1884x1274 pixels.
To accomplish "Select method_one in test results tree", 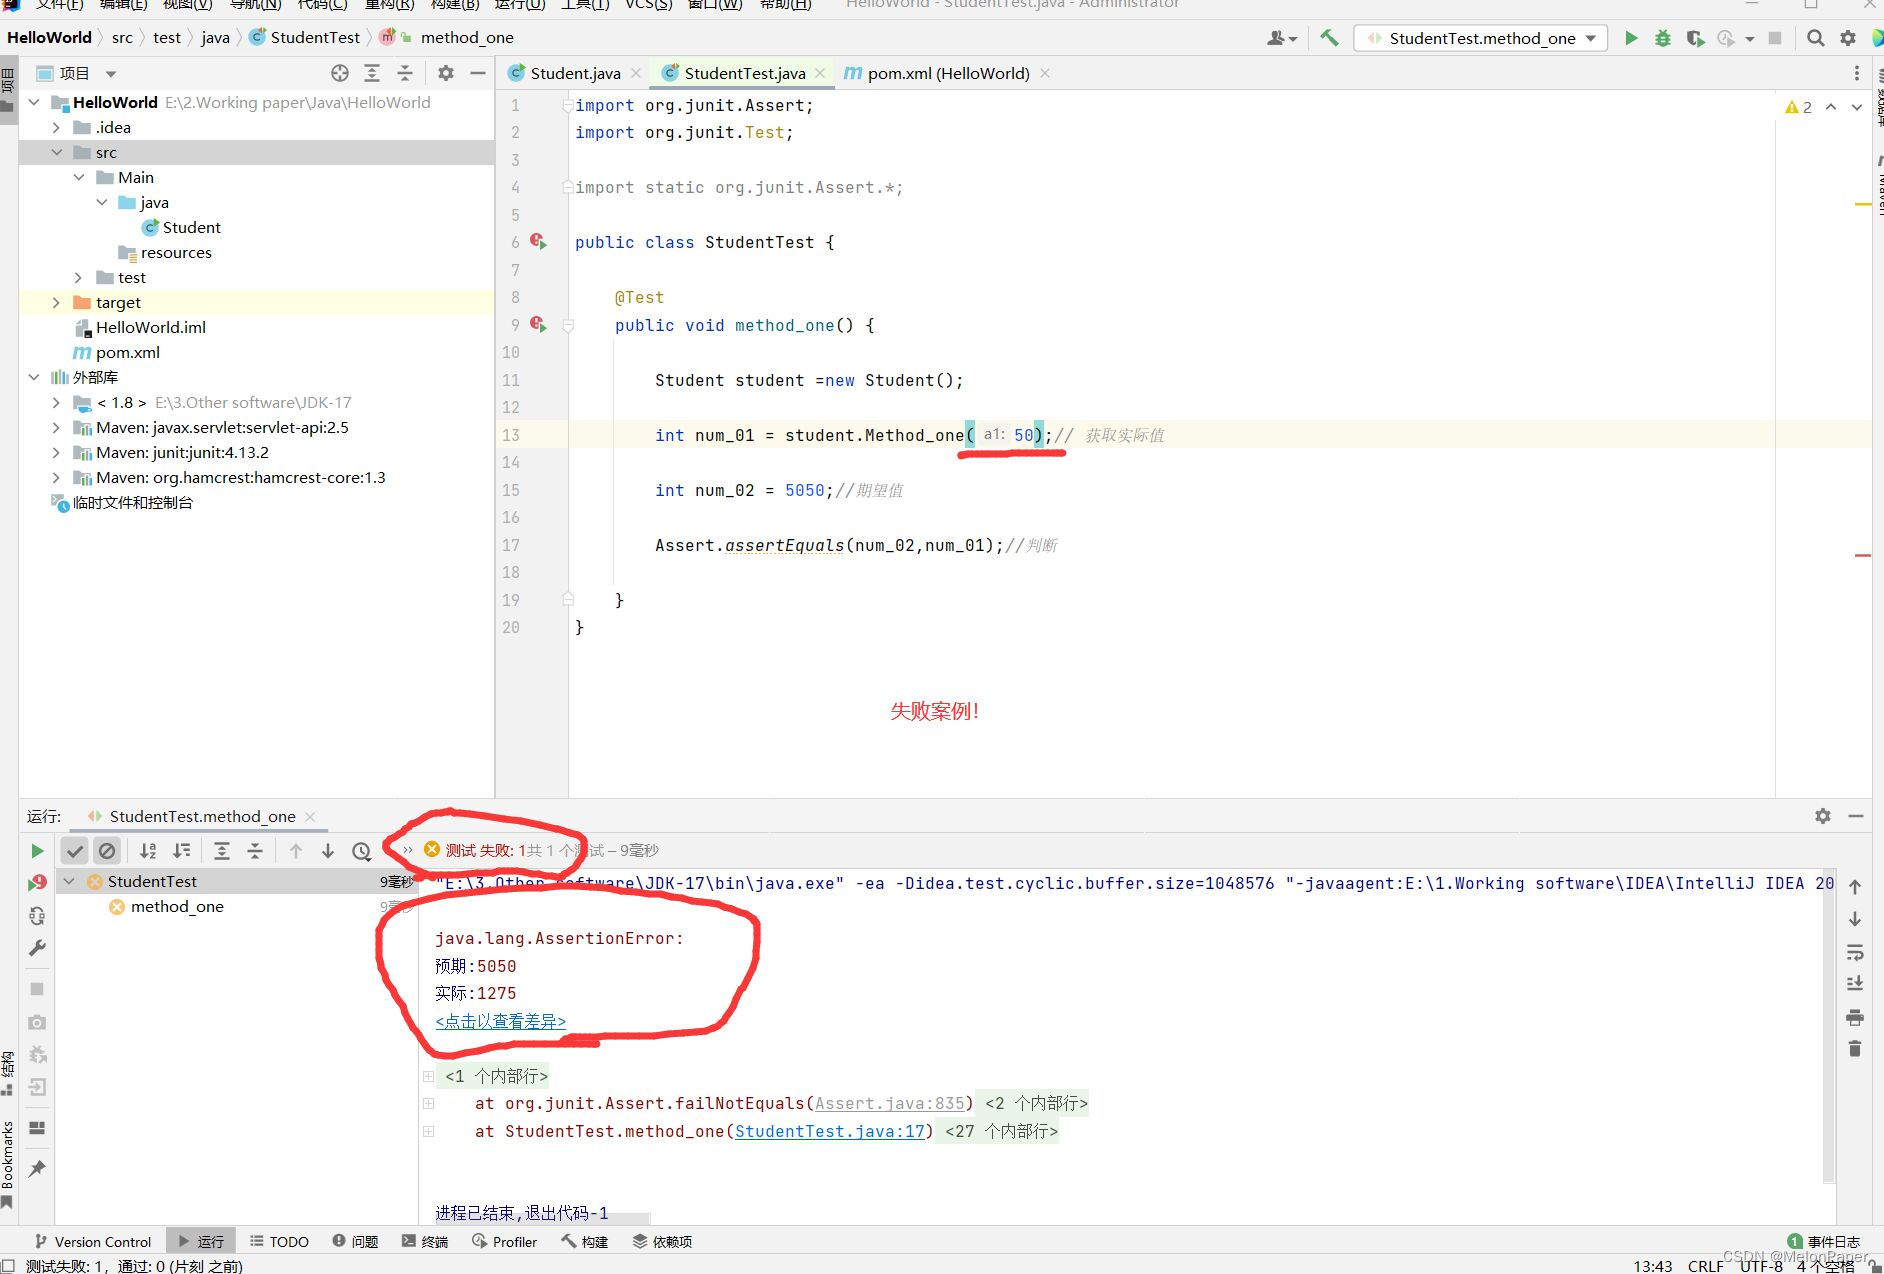I will [x=166, y=906].
